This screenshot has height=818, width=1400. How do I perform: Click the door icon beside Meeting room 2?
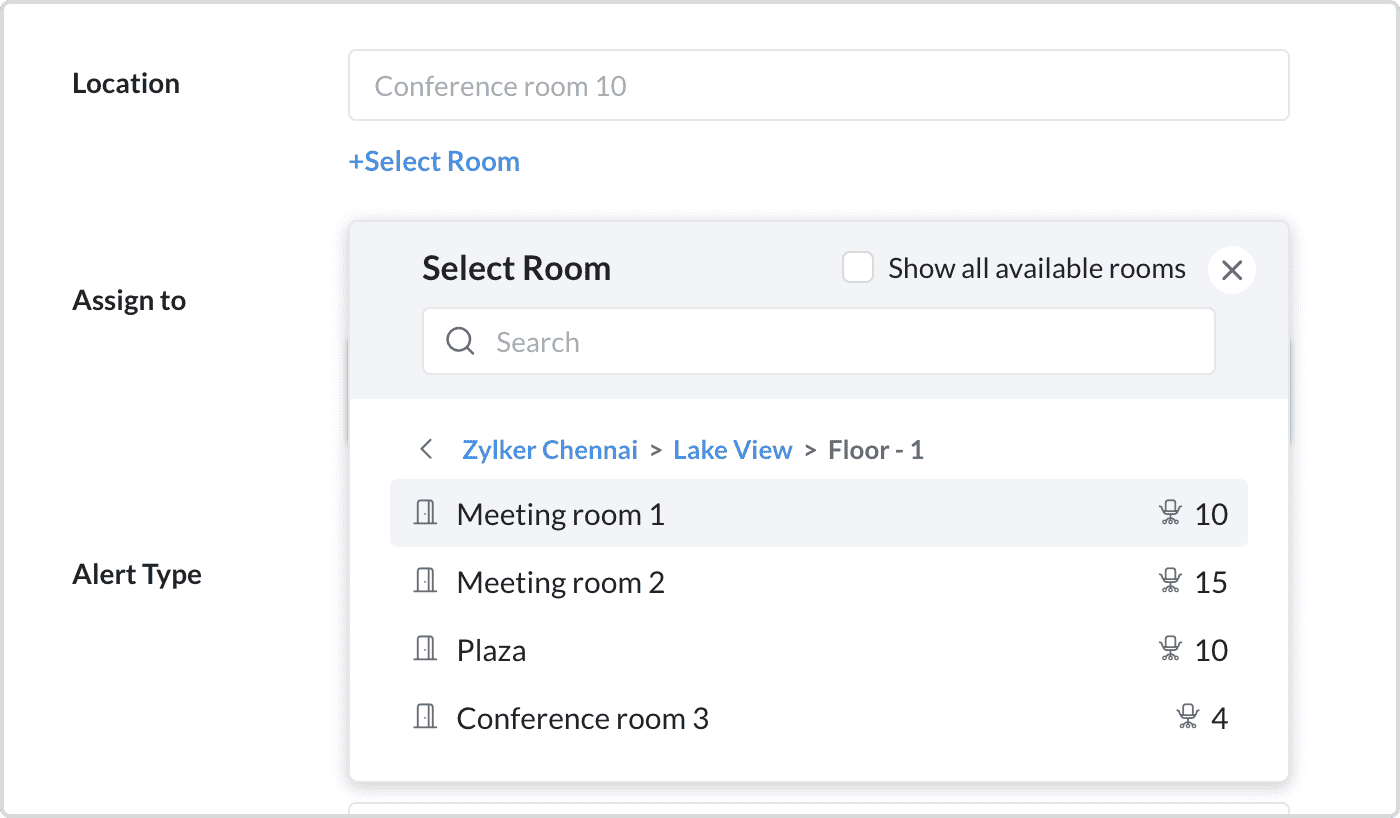point(426,581)
